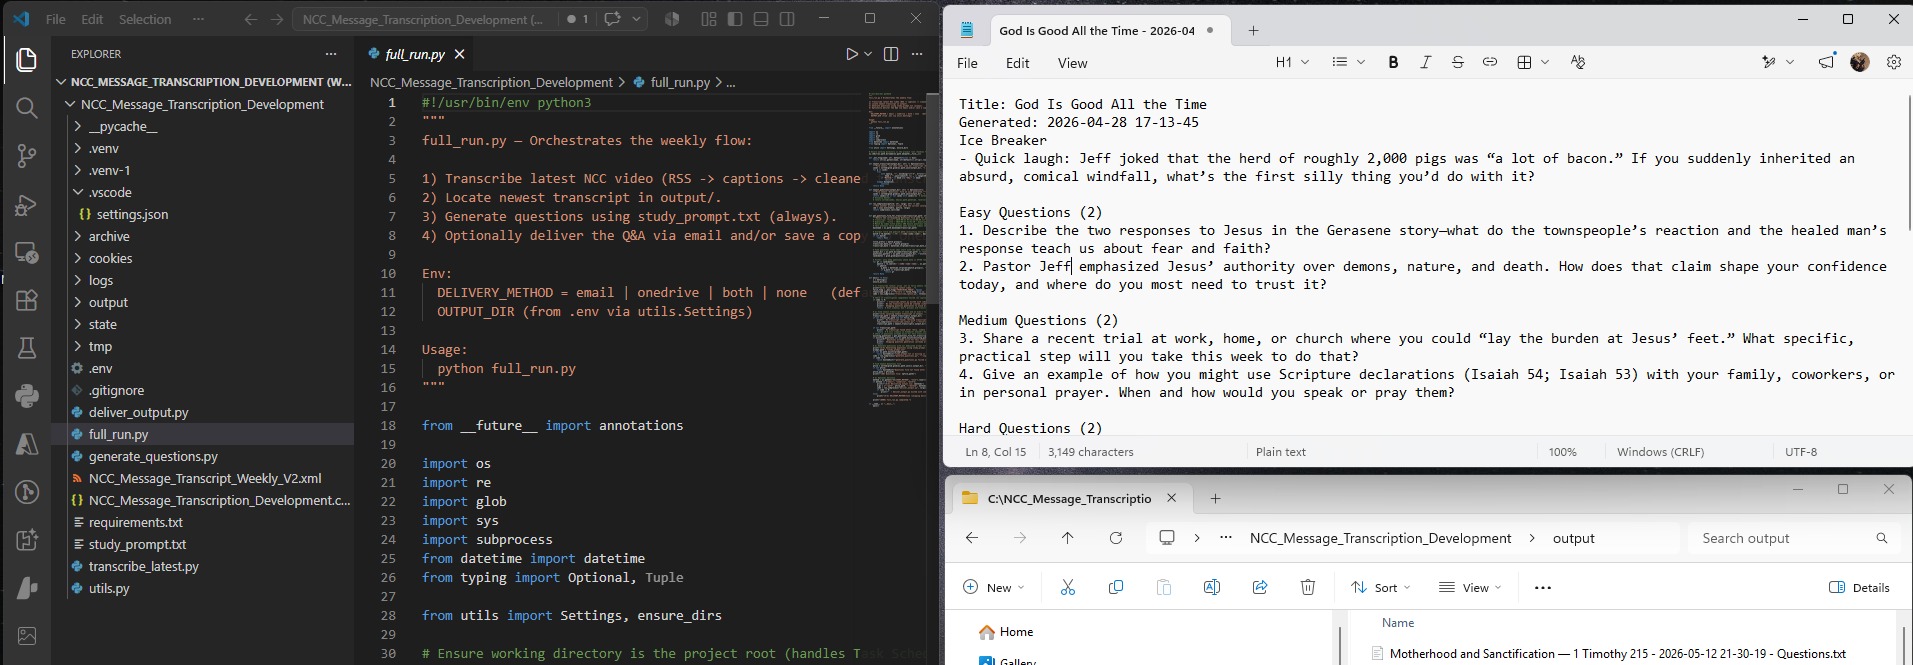Screen dimensions: 1913x665
Task: Add a new tab in Notepad
Action: pos(1253,31)
